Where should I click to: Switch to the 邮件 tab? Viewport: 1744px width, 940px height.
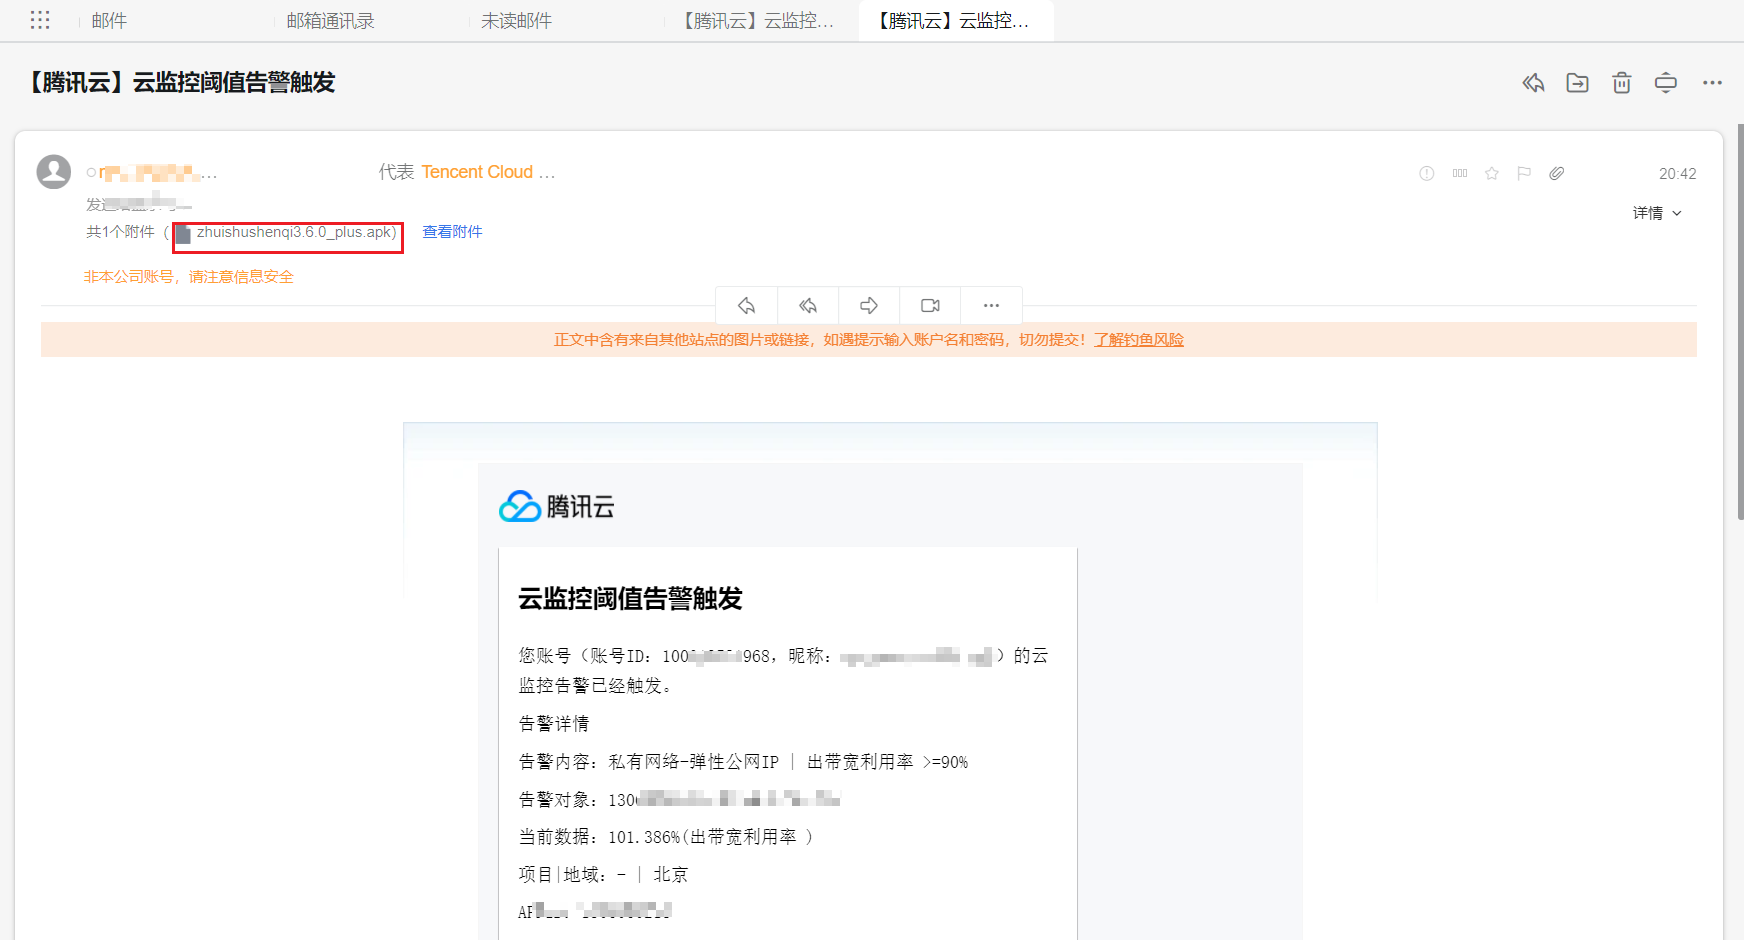pos(109,21)
